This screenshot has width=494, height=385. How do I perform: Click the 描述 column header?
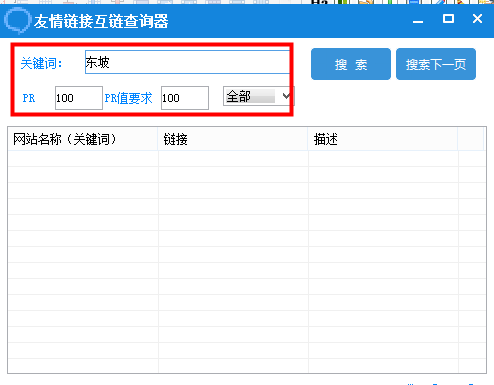[383, 139]
